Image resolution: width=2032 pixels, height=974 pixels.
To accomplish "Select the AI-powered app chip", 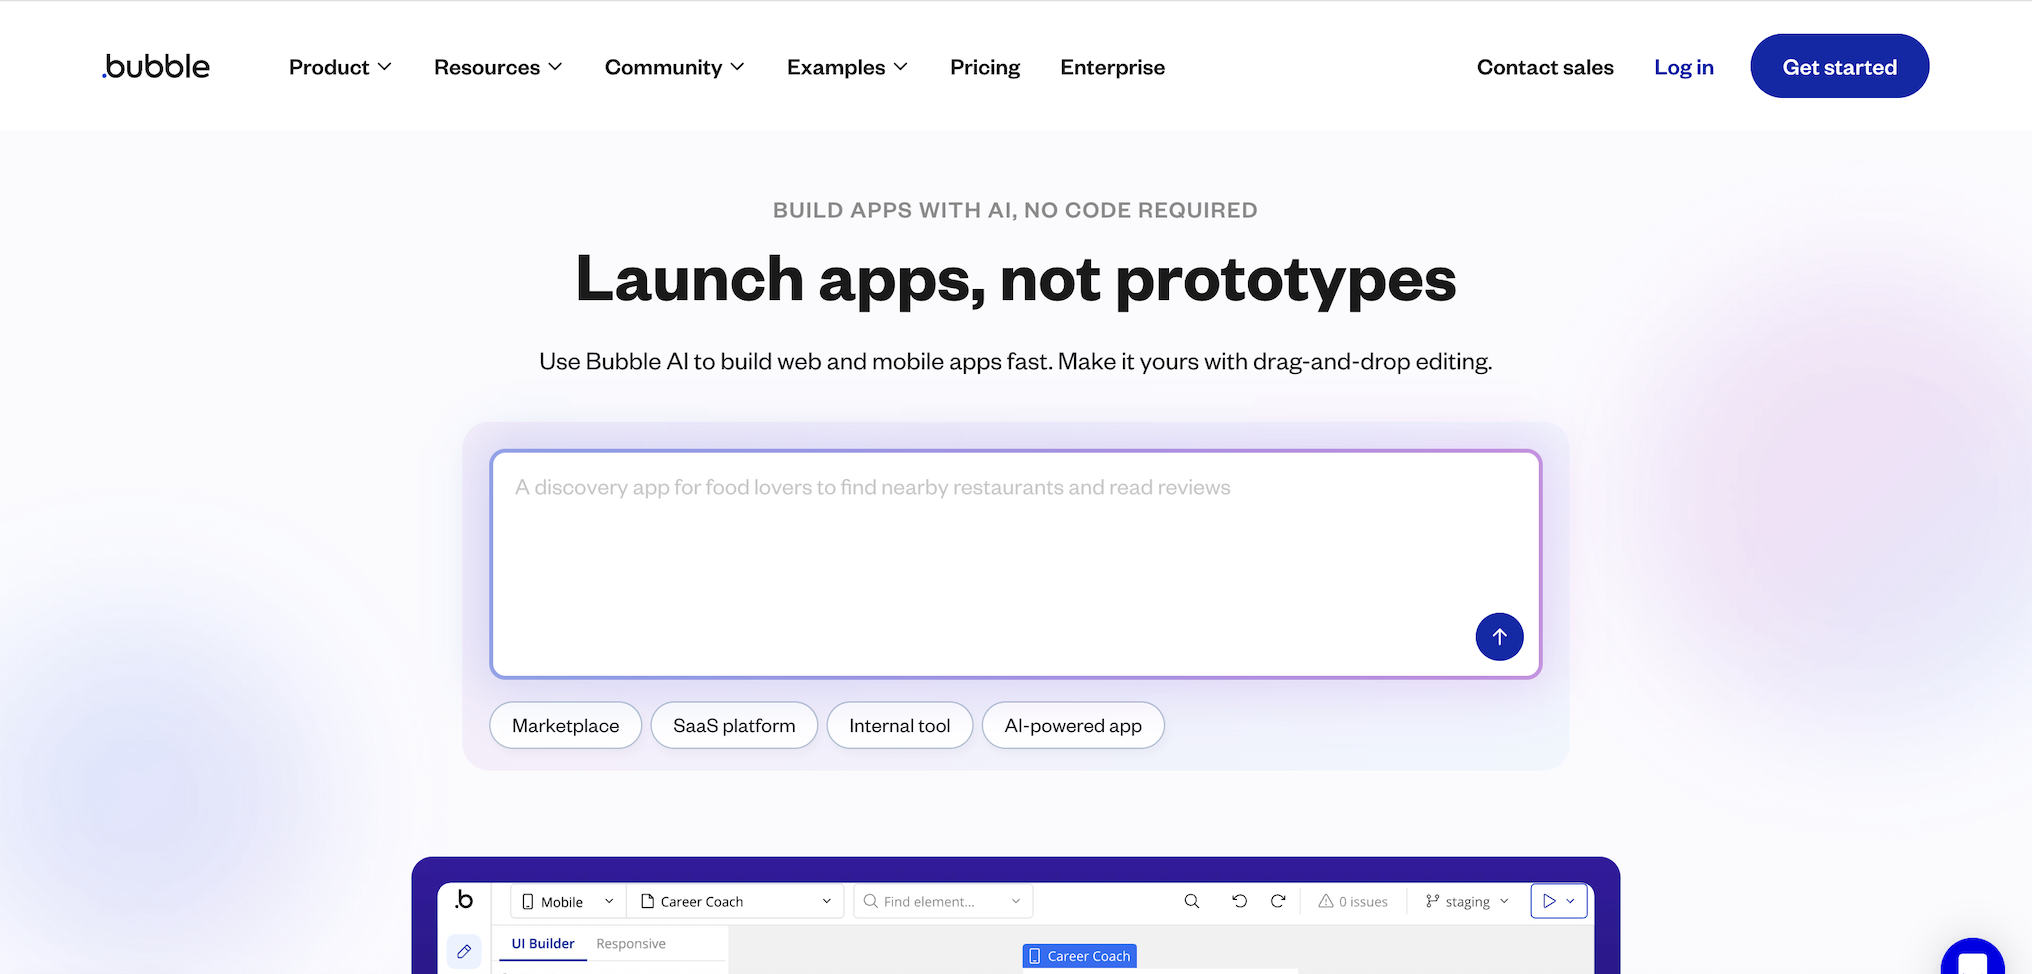I will (x=1073, y=725).
